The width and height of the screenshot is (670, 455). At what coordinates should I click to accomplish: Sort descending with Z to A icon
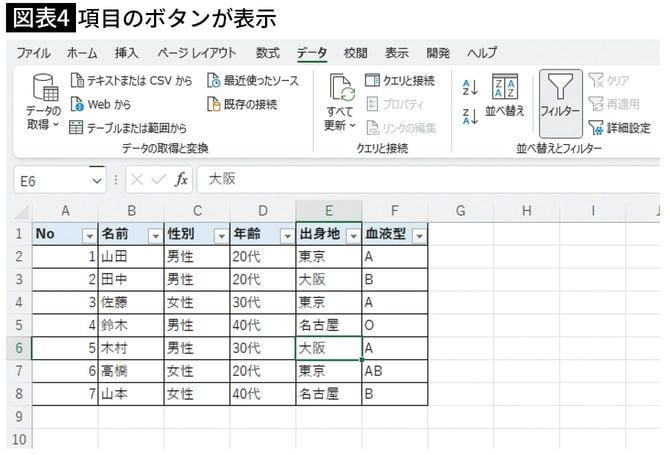(470, 116)
